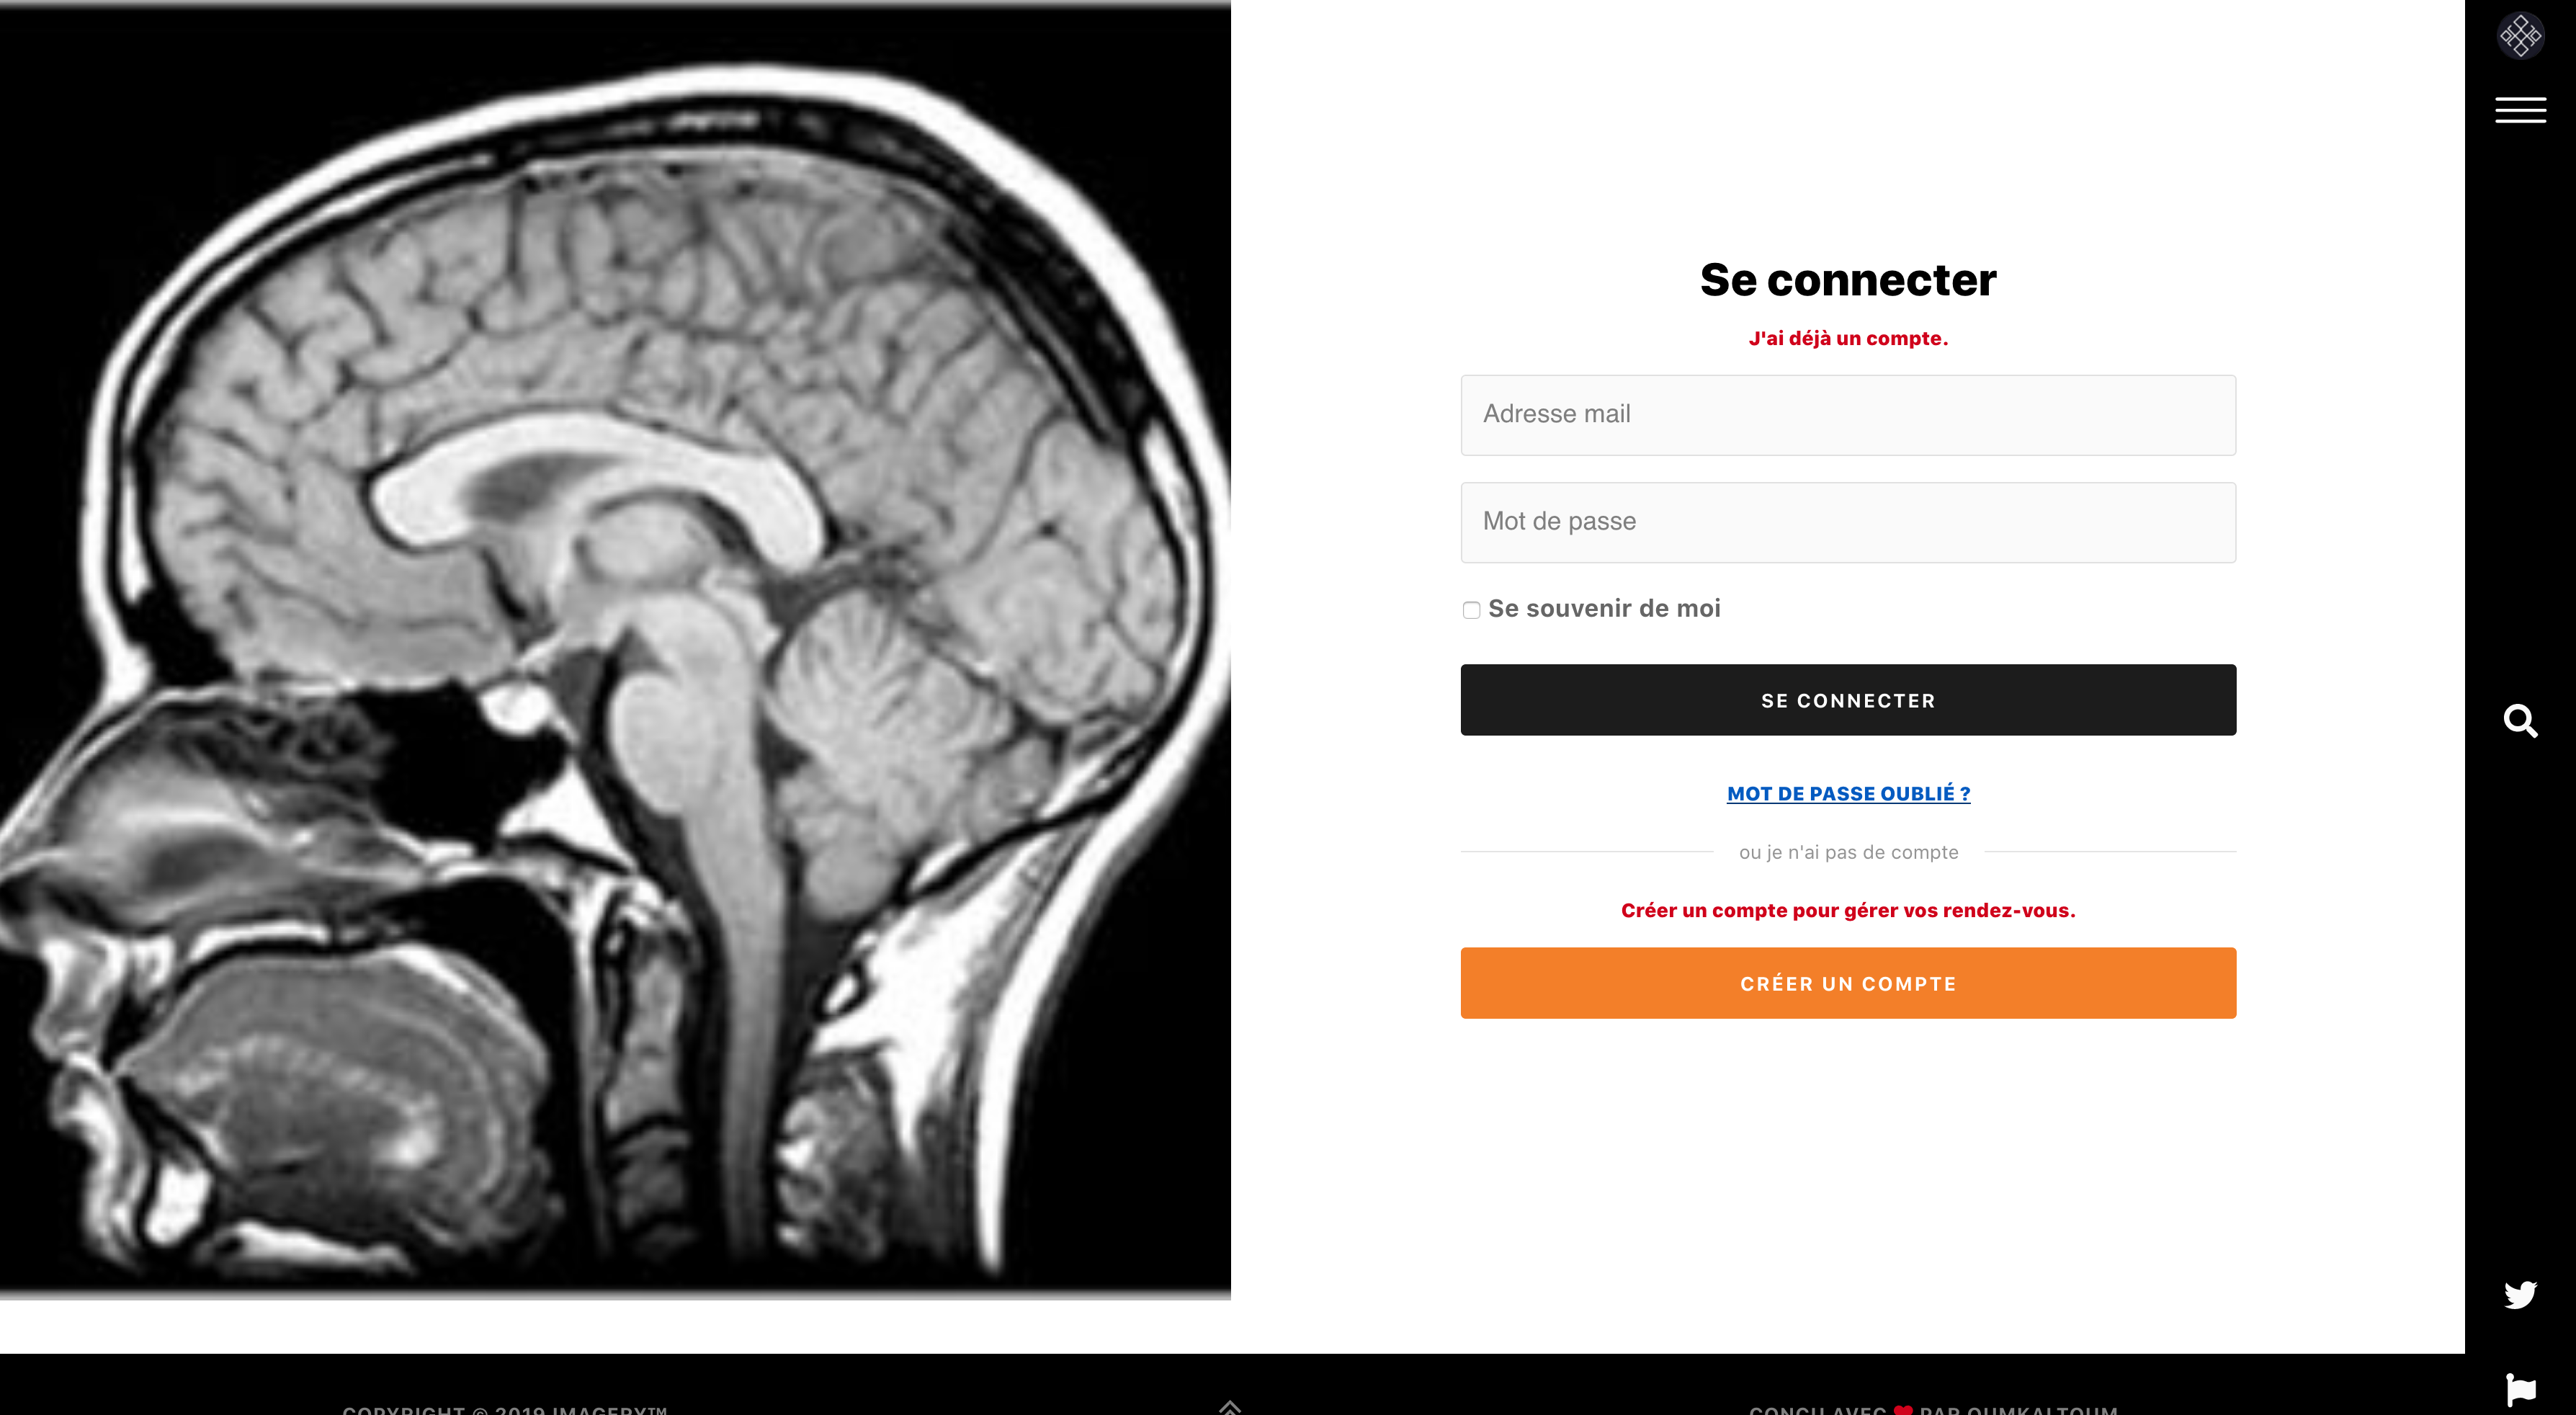Open the hamburger menu in the sidebar
The height and width of the screenshot is (1415, 2576).
tap(2520, 110)
